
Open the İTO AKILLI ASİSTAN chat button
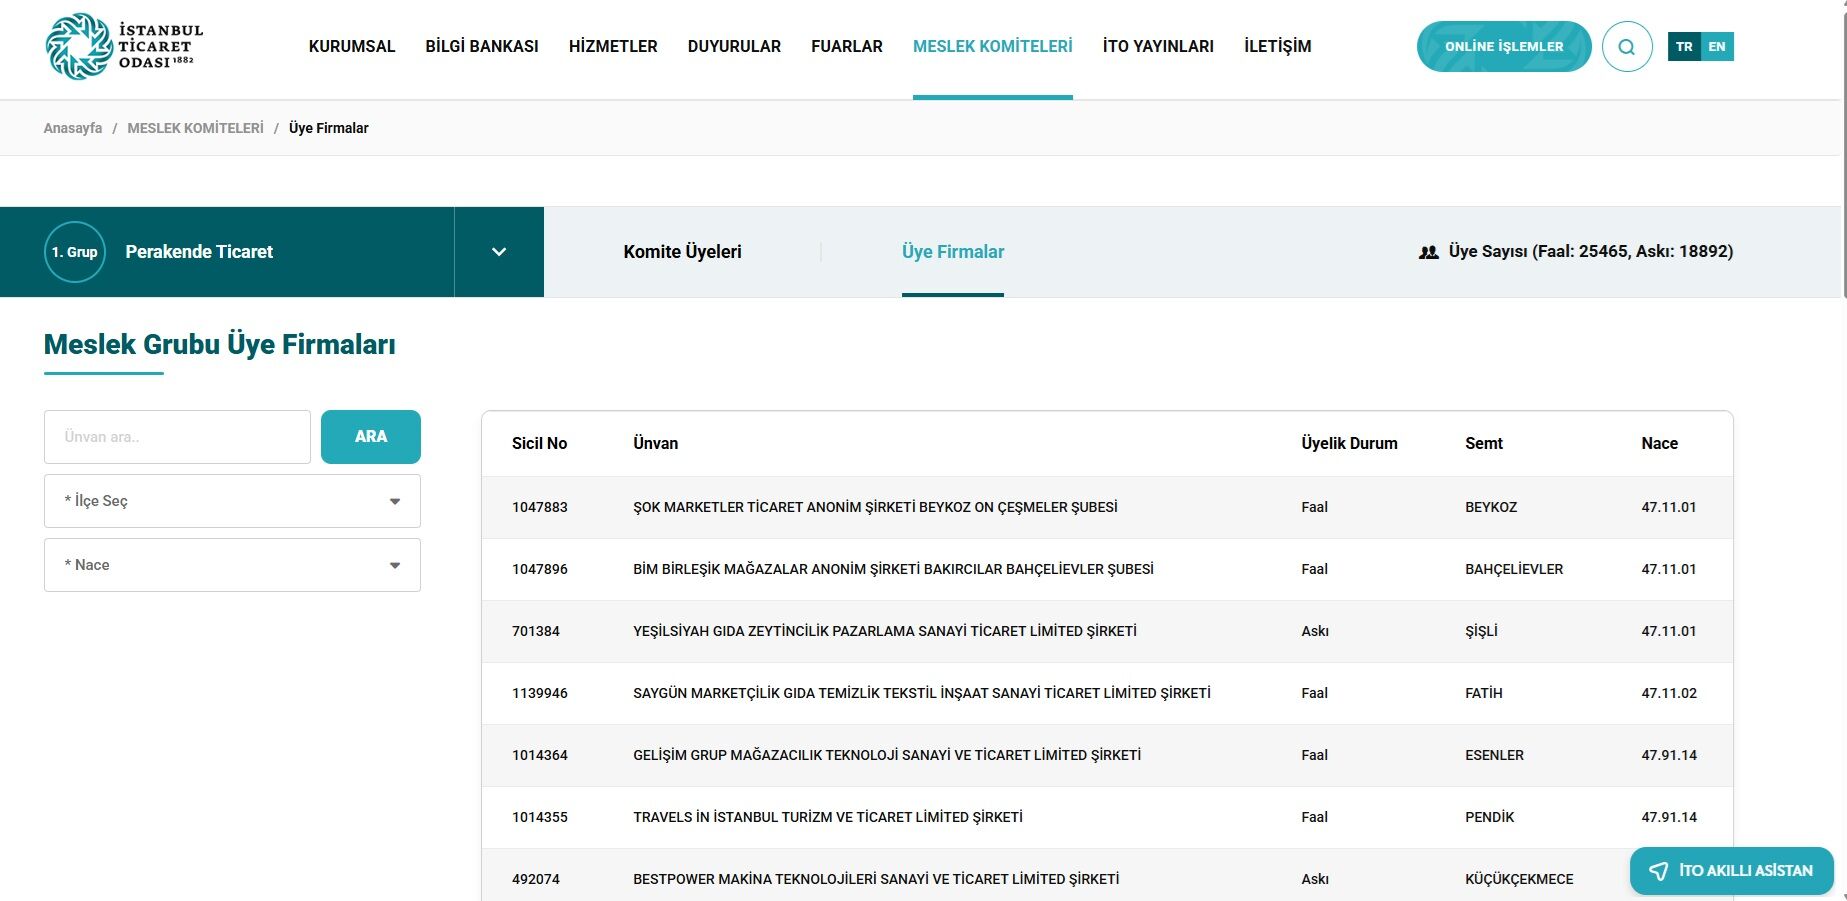(x=1732, y=871)
